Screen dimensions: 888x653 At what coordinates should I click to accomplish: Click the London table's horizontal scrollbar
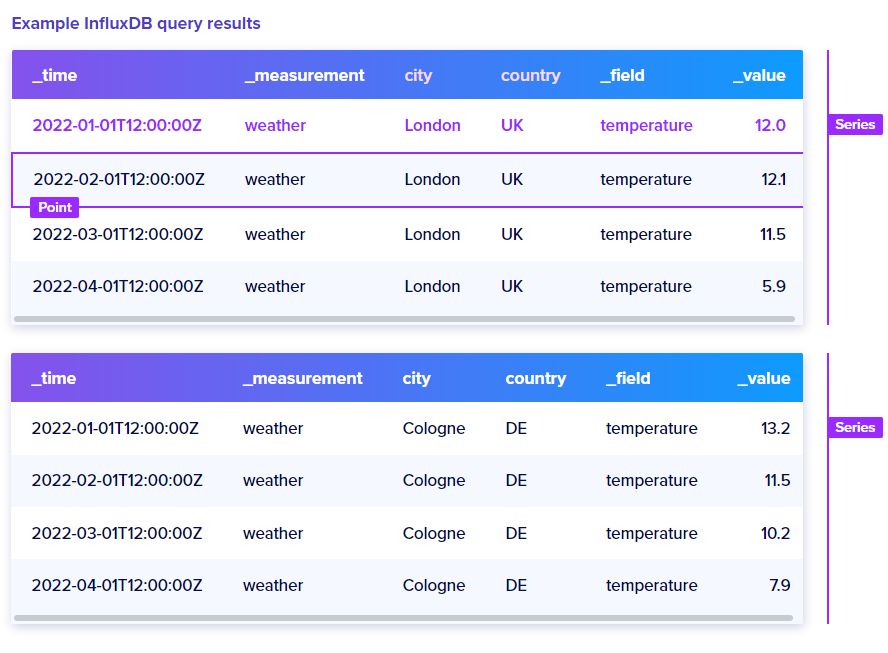[x=404, y=319]
